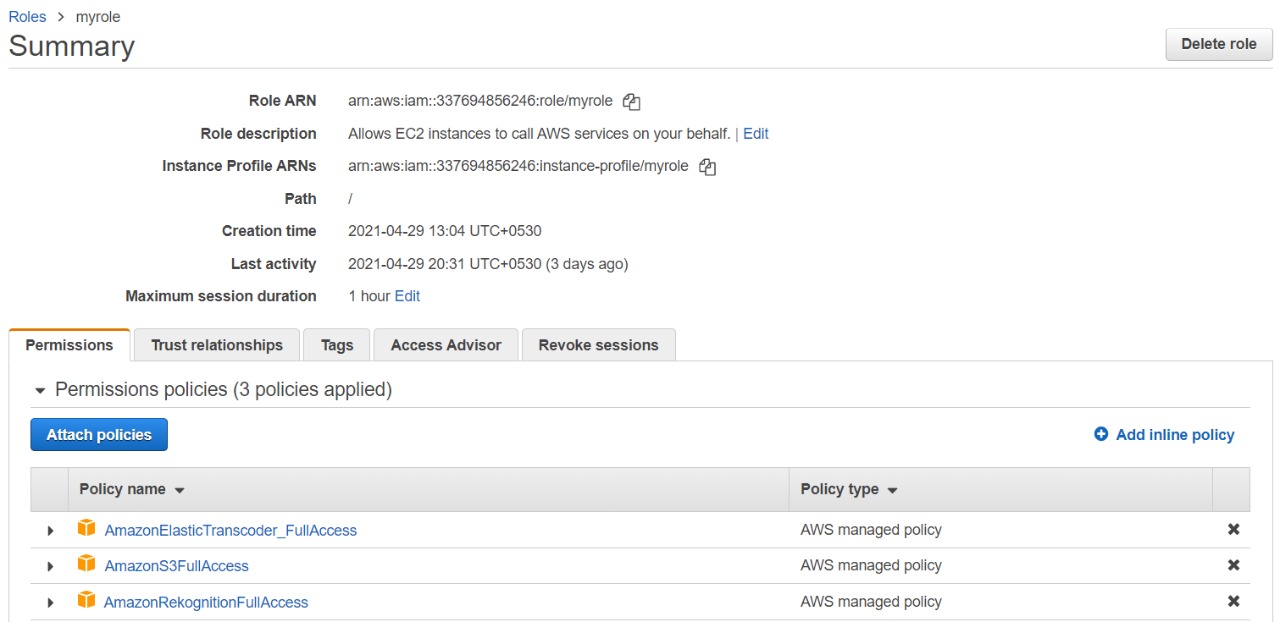
Task: Click the Delete role button
Action: [x=1219, y=44]
